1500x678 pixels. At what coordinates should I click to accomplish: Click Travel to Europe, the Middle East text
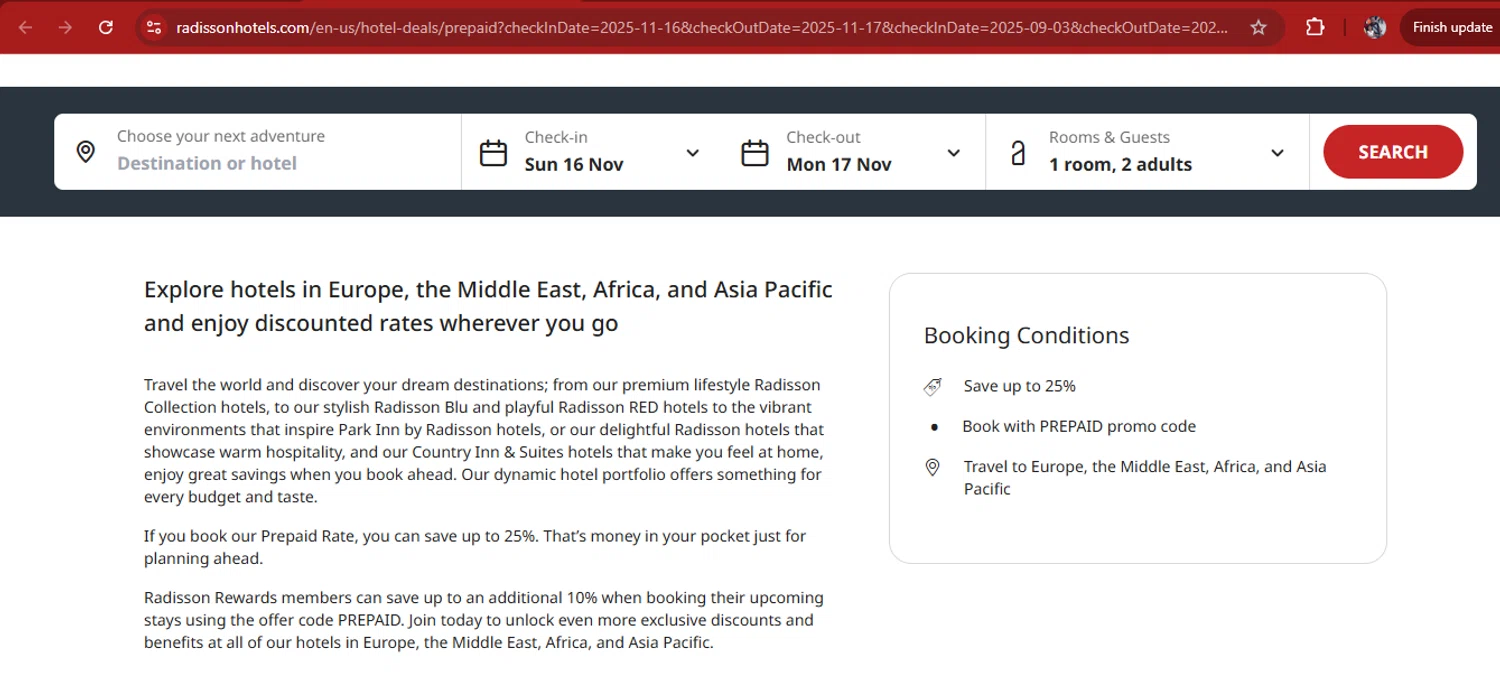click(x=1145, y=477)
